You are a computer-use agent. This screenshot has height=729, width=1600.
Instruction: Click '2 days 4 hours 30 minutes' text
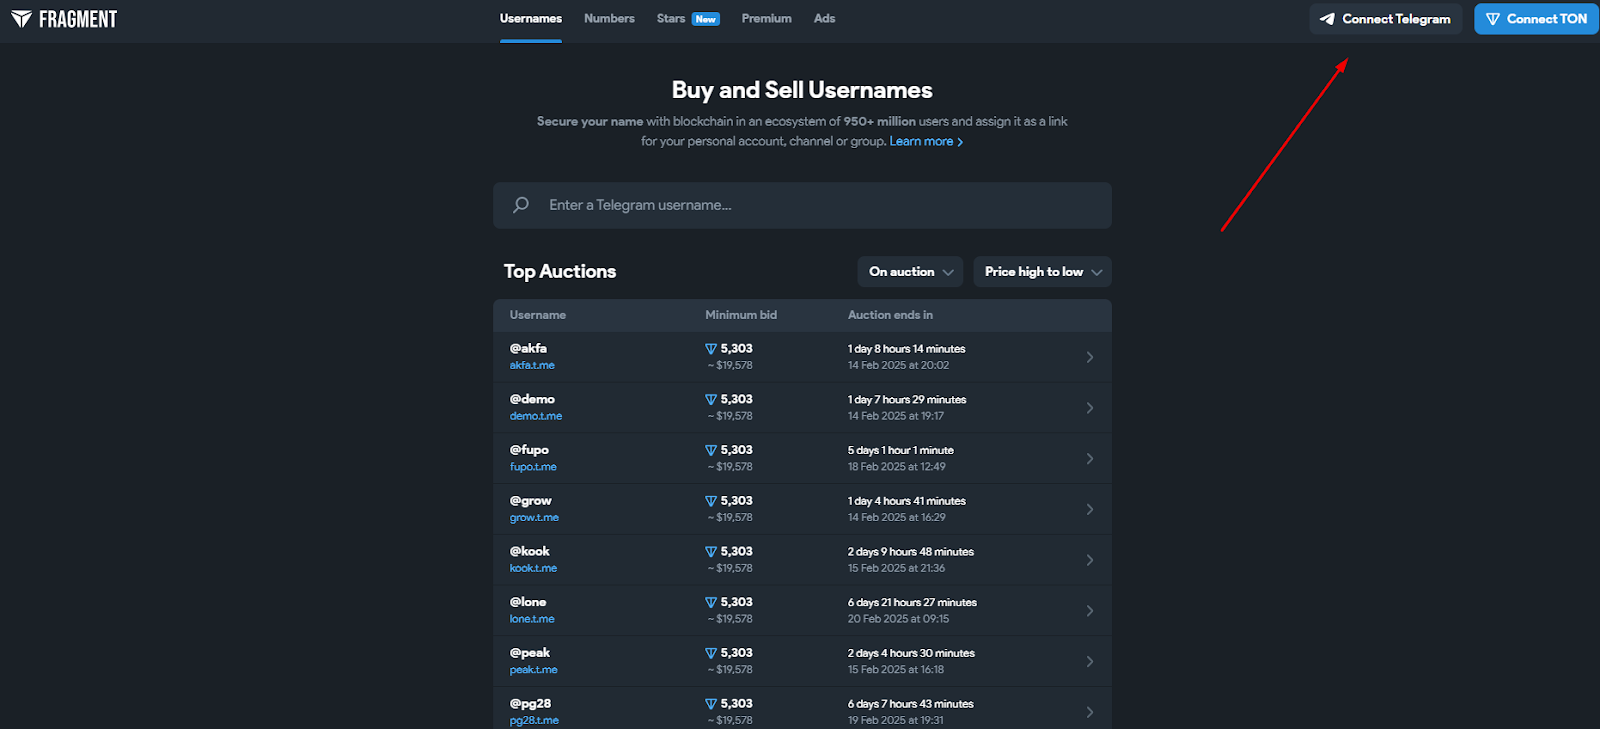pyautogui.click(x=911, y=654)
